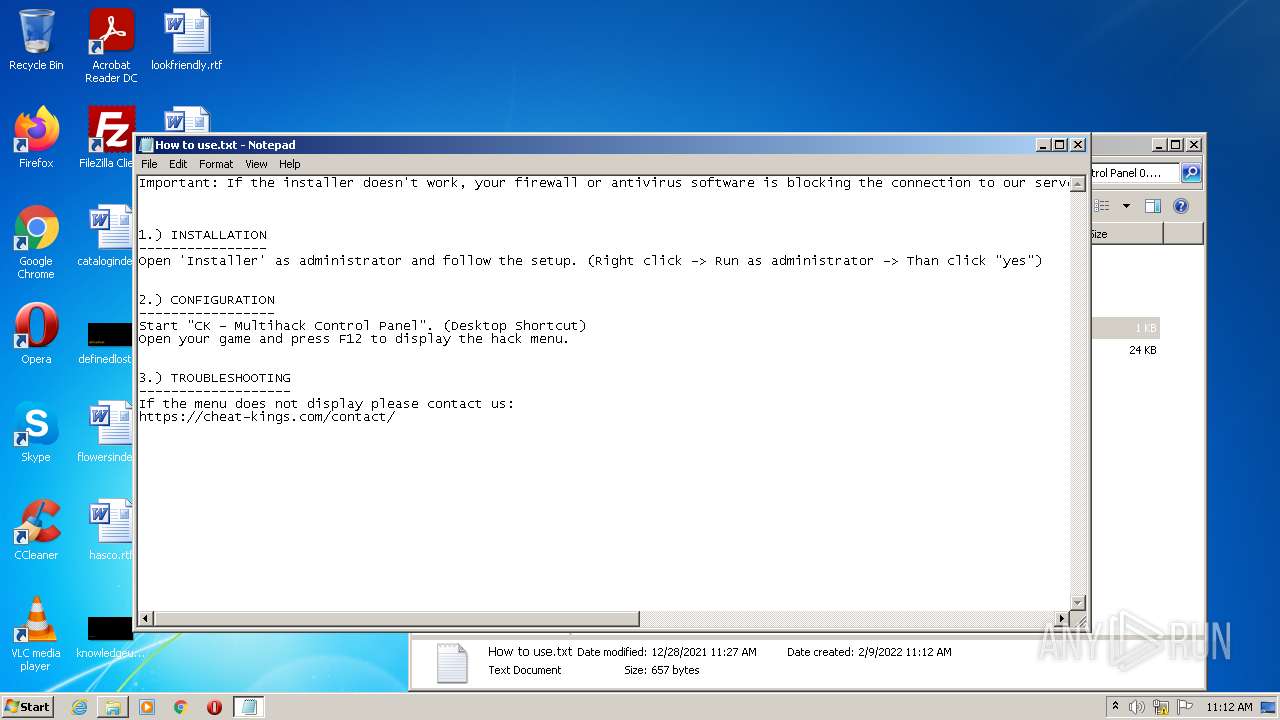This screenshot has width=1280, height=720.
Task: Click 'Size: 657 bytes' in details pane
Action: click(x=662, y=670)
